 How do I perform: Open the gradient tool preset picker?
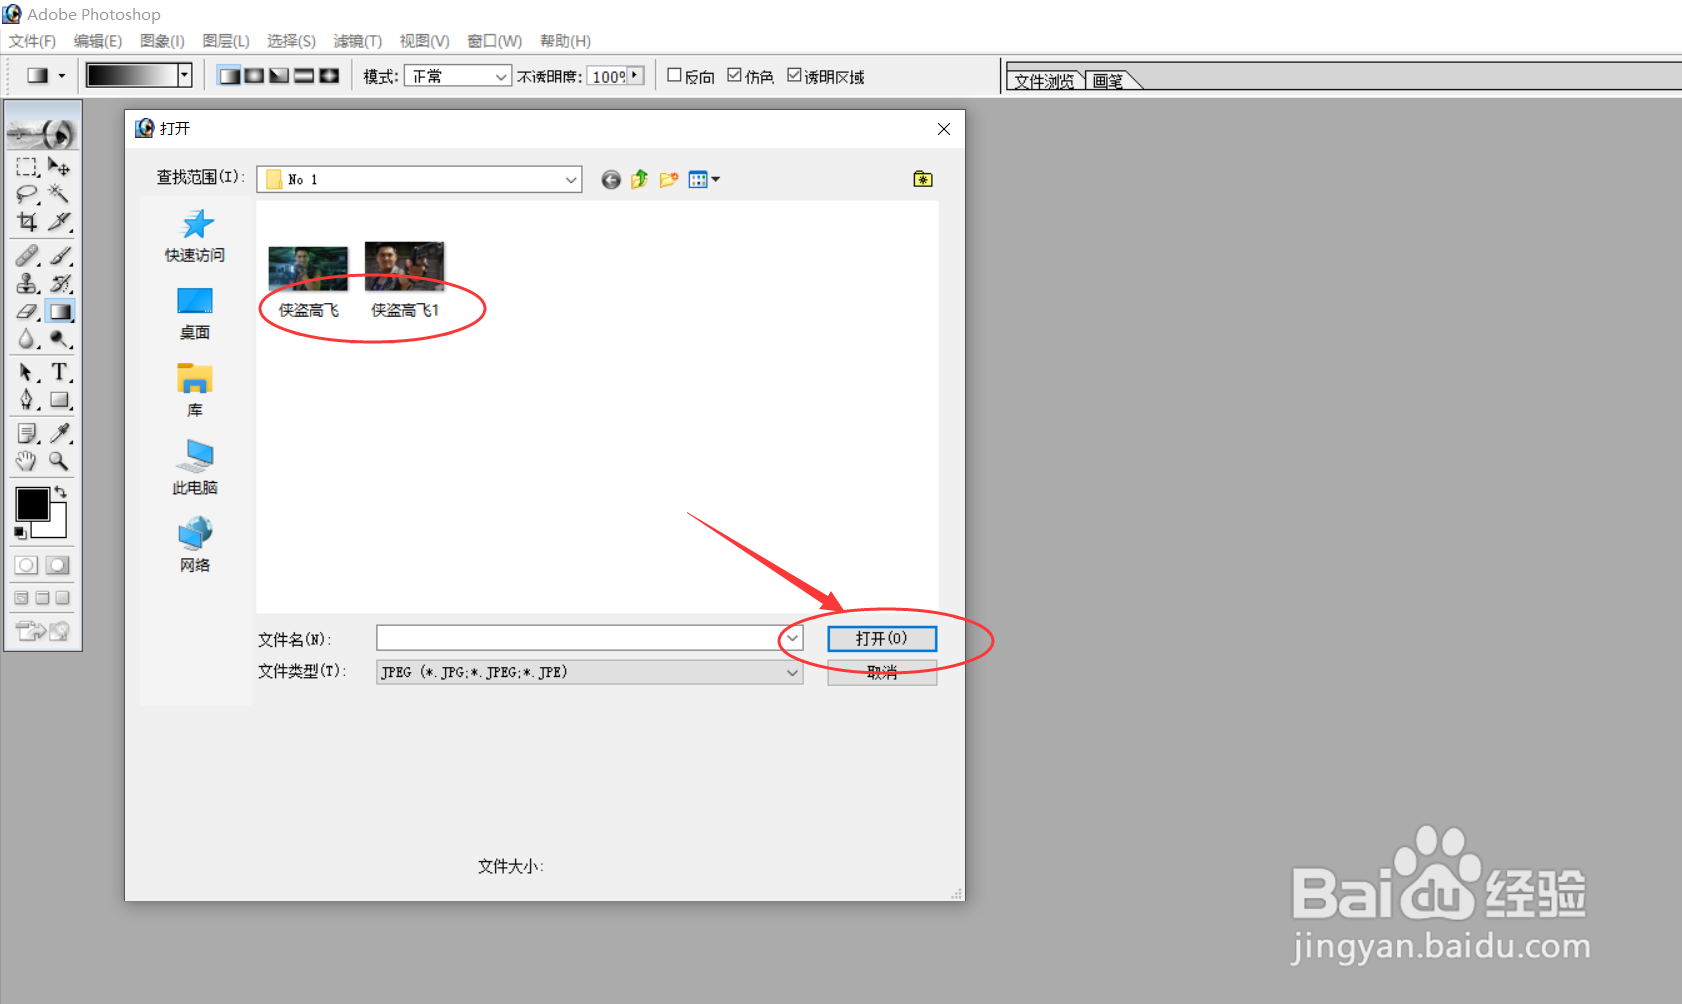[x=46, y=76]
